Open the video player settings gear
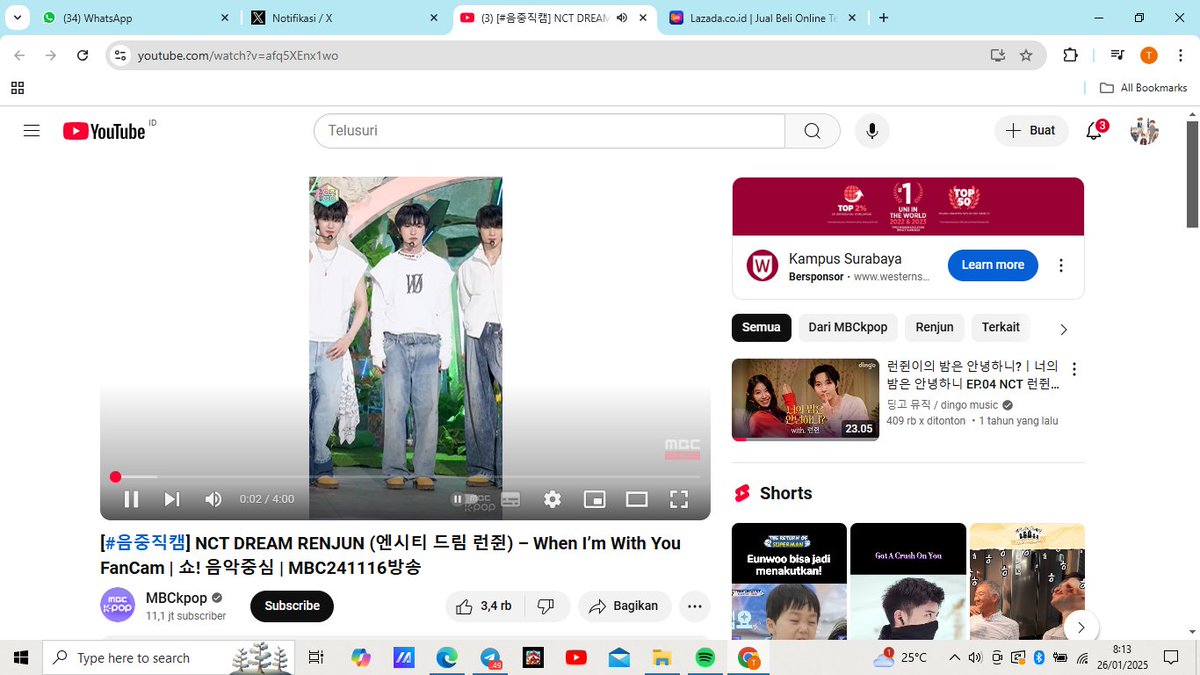 (552, 499)
